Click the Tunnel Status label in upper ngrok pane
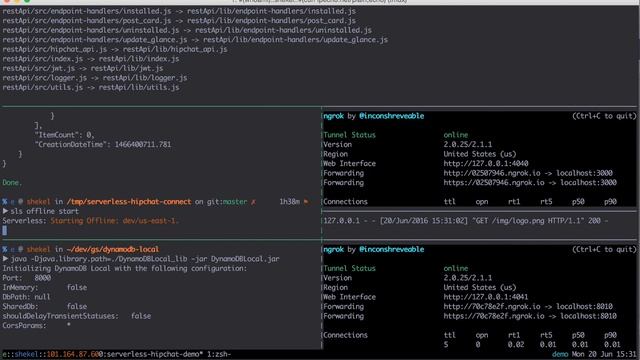 click(349, 135)
